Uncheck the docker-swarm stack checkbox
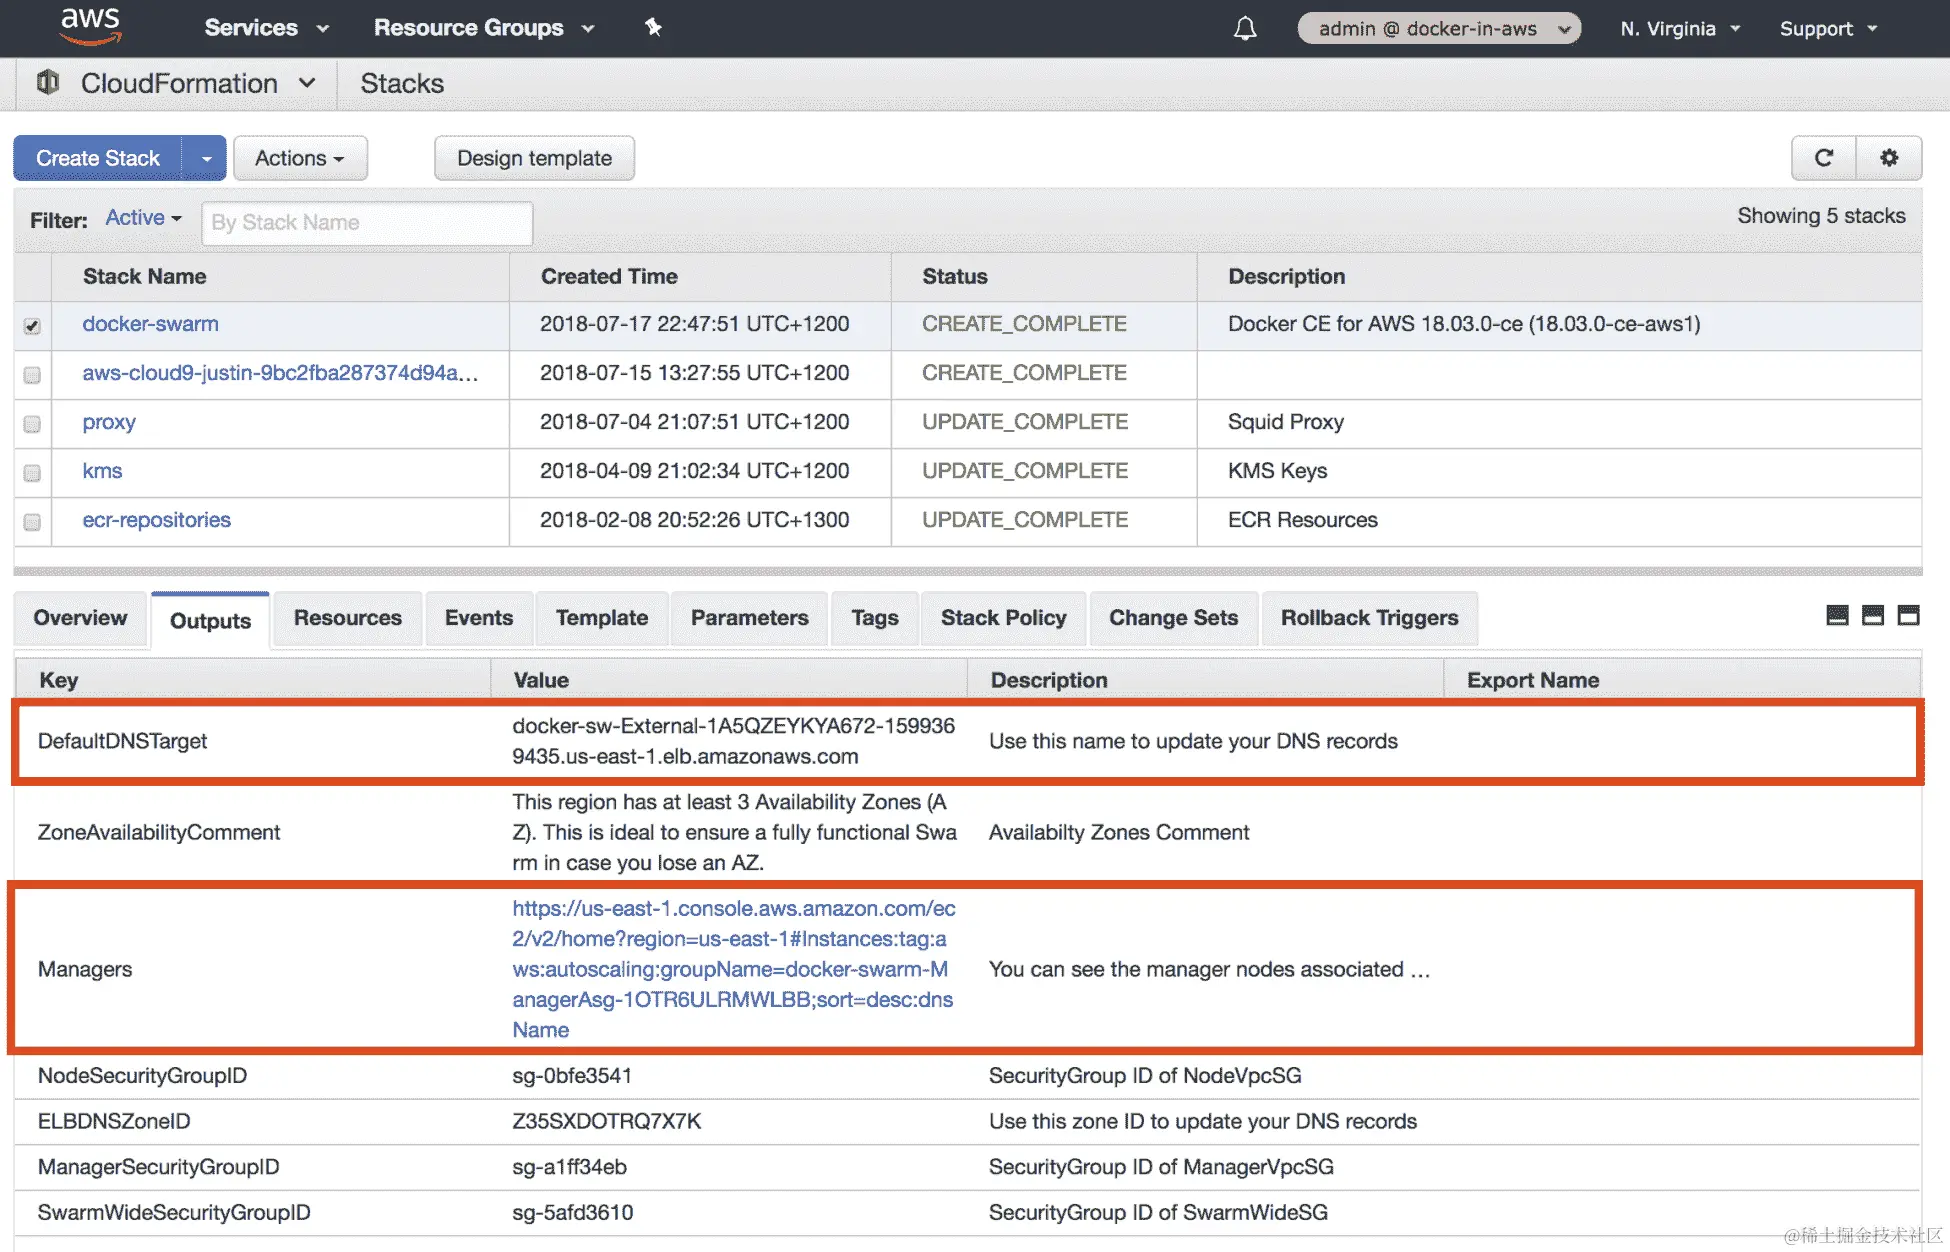Viewport: 1950px width, 1252px height. tap(32, 326)
